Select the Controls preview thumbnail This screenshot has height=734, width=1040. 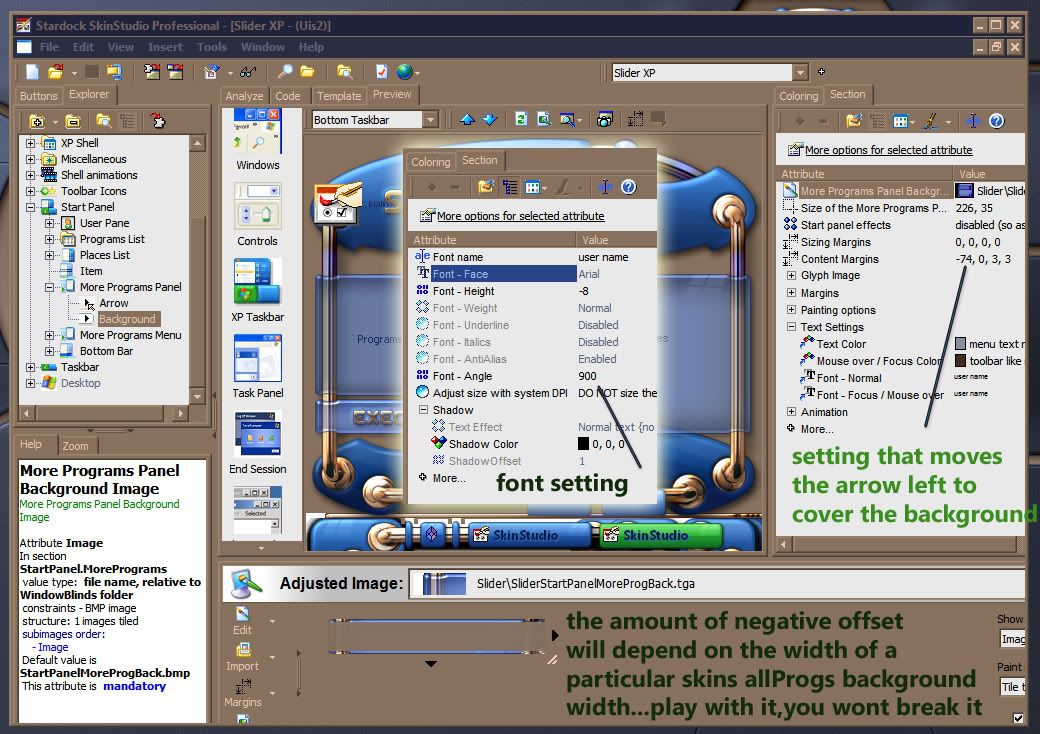257,206
